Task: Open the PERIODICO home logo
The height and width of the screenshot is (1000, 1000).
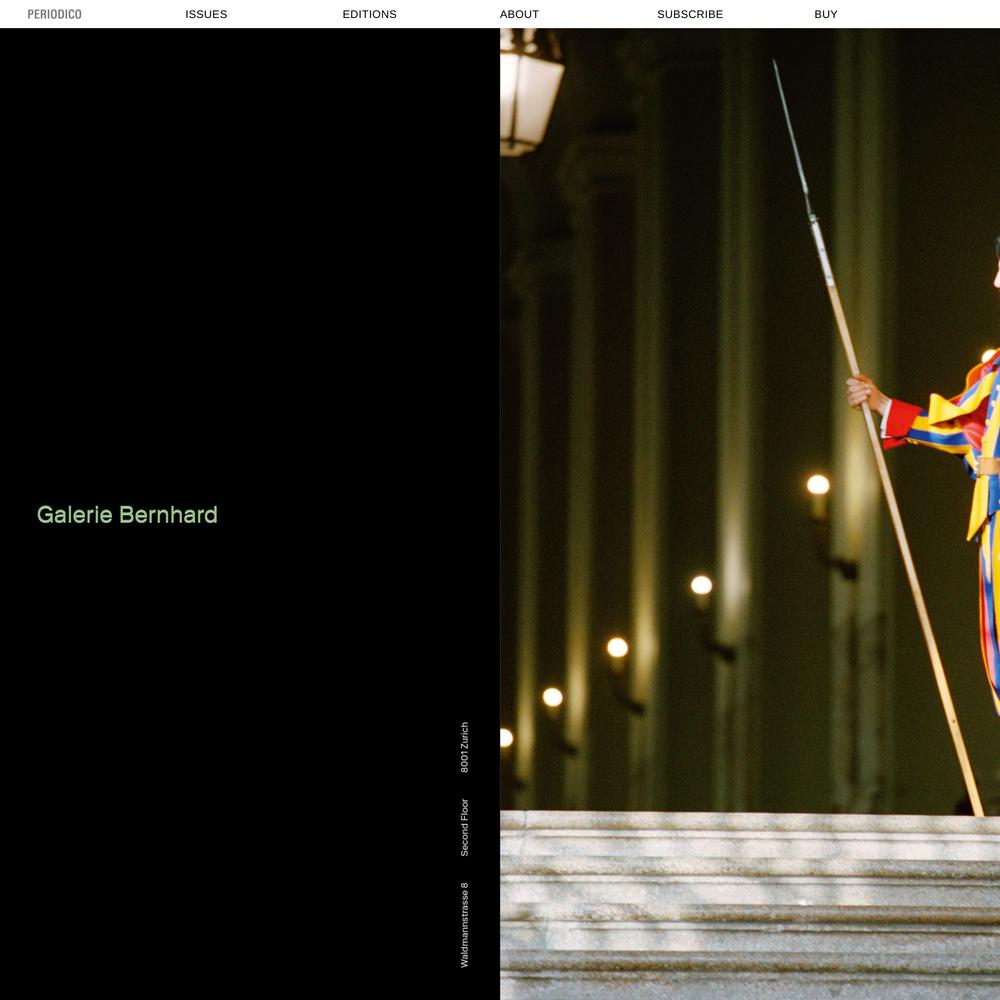Action: pyautogui.click(x=54, y=14)
